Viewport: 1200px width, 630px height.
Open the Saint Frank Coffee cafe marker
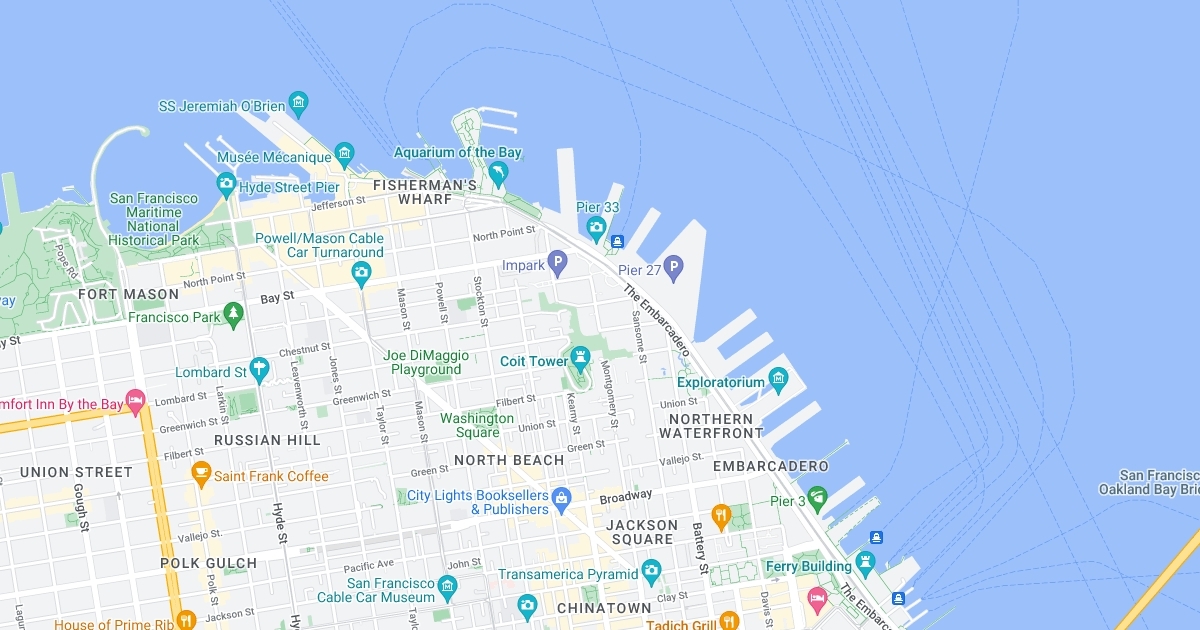tap(201, 474)
